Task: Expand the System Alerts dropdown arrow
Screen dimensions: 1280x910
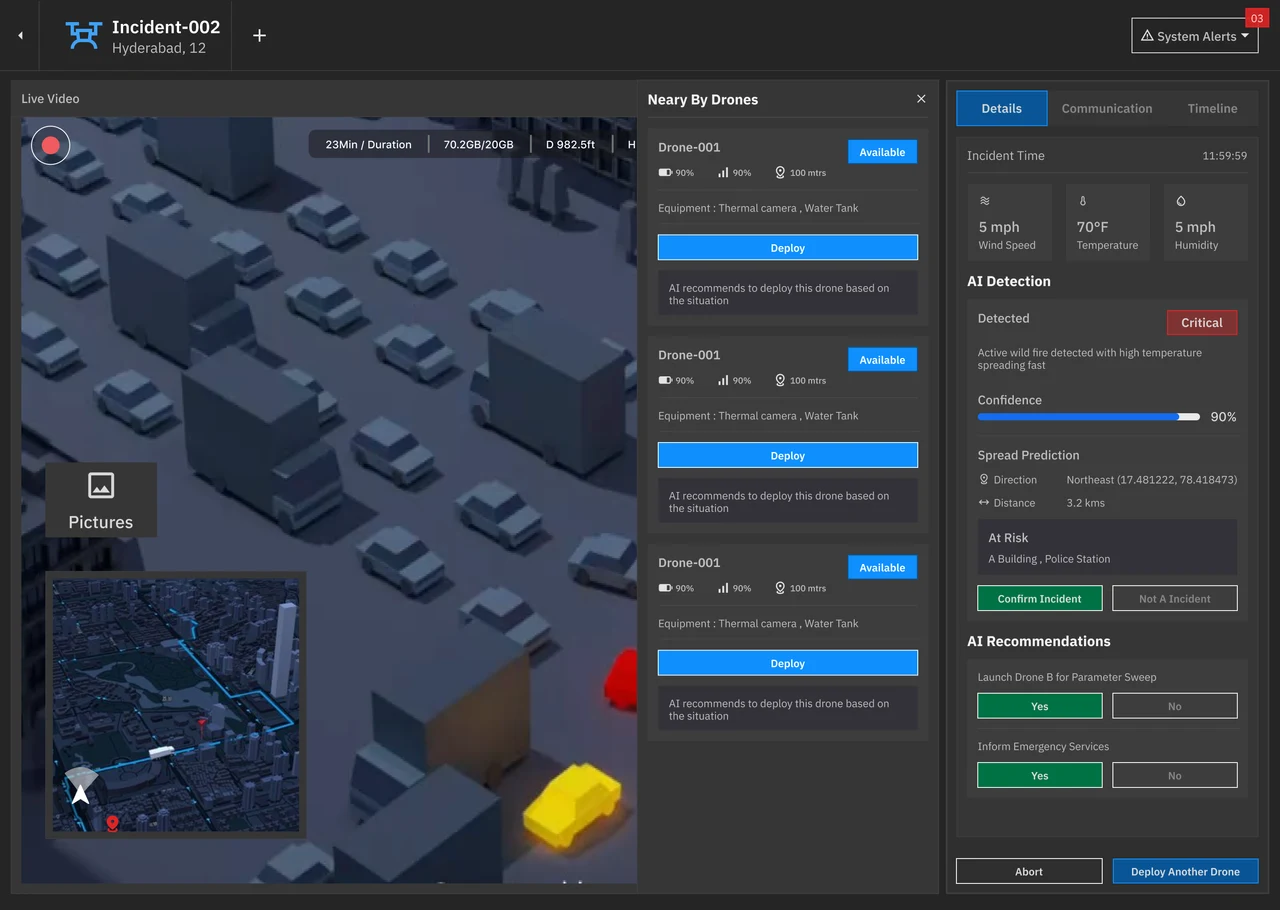Action: 1245,36
